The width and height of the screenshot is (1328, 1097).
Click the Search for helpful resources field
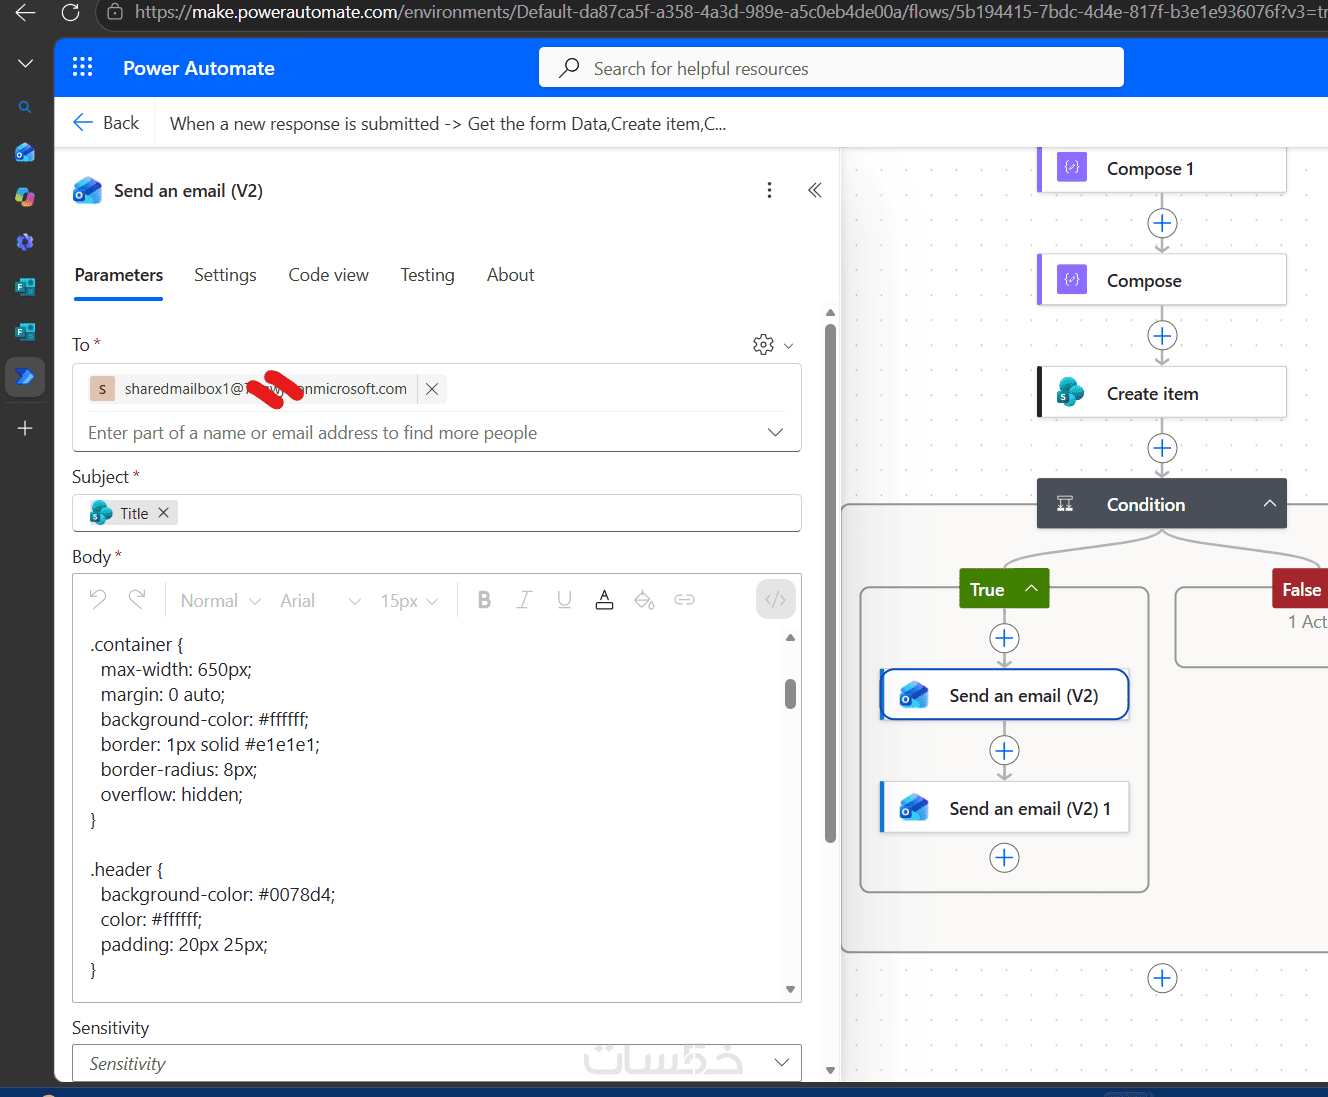(x=831, y=68)
